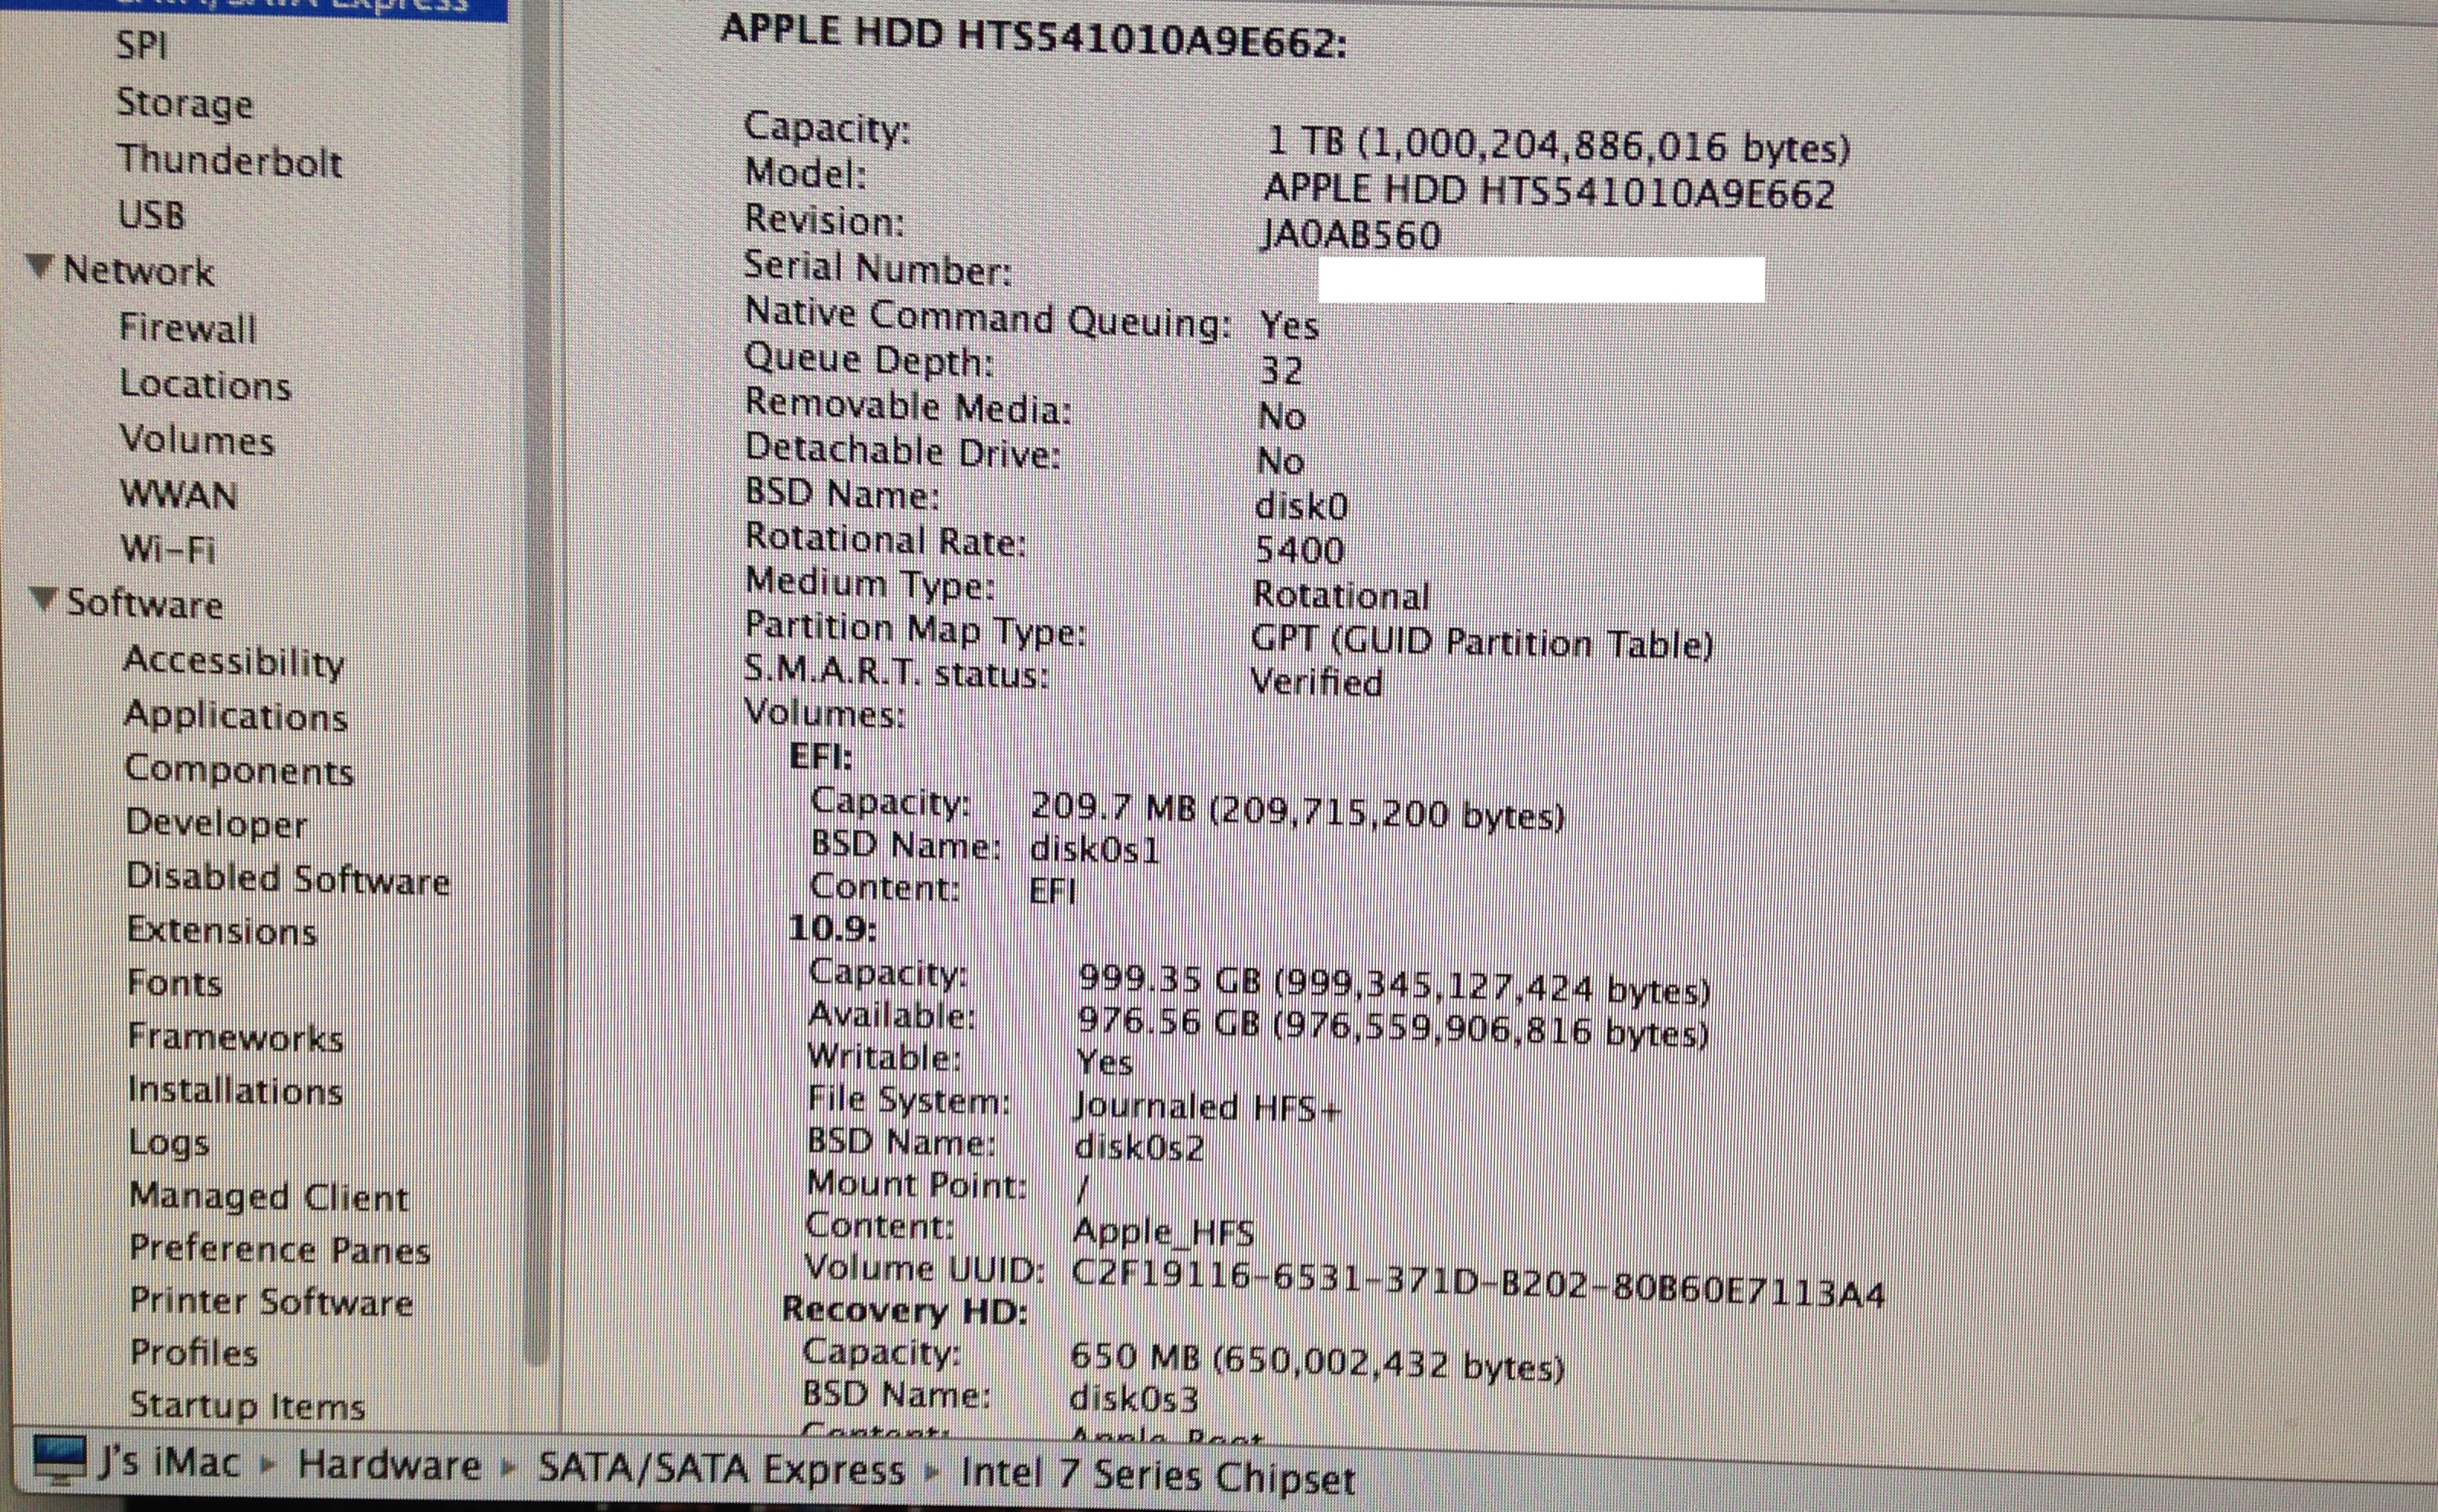Click Intel 7 Series Chipset breadcrumb
The image size is (2438, 1512).
coord(1157,1475)
